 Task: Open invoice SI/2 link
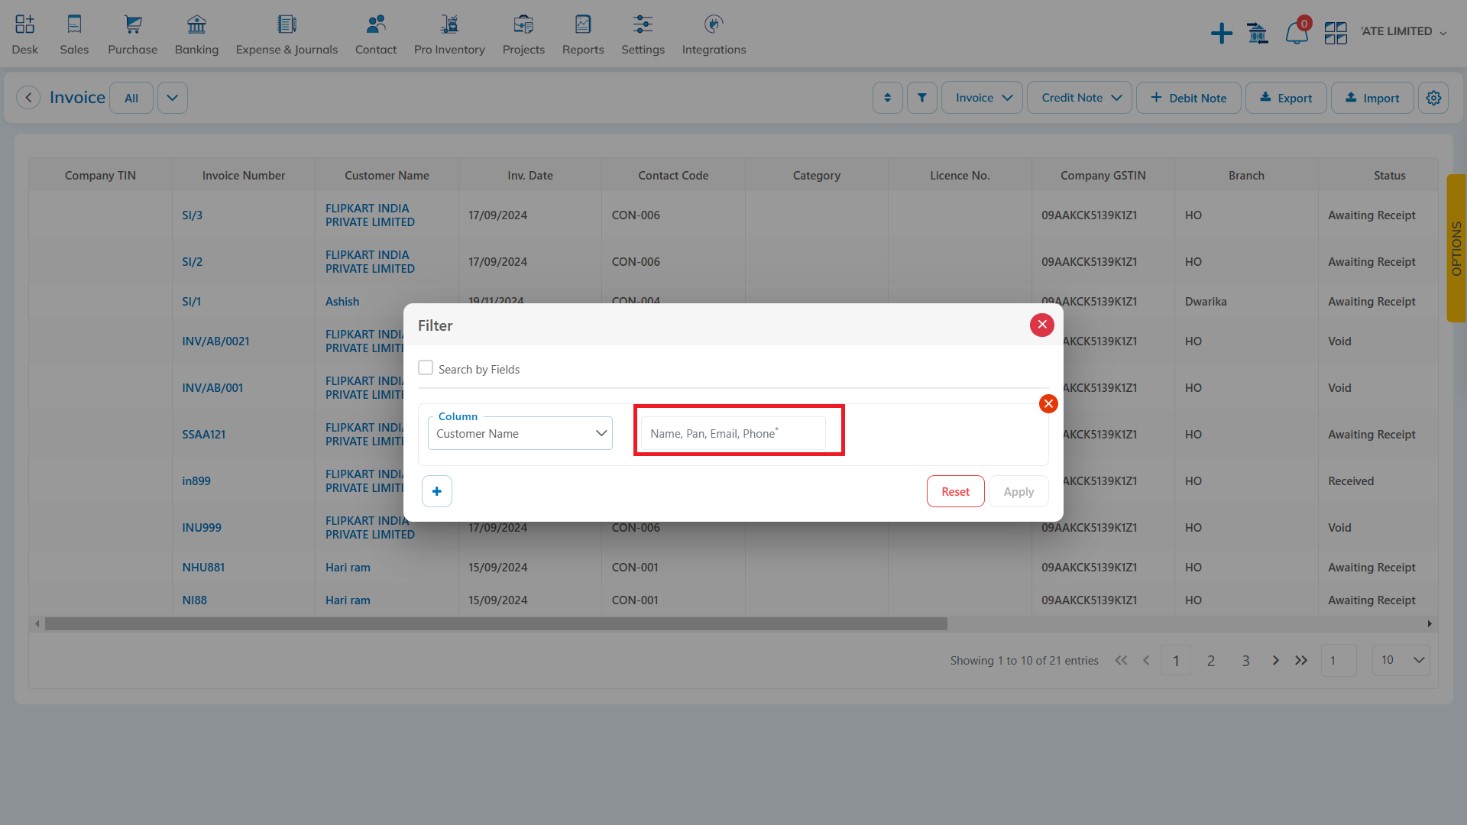coord(192,262)
